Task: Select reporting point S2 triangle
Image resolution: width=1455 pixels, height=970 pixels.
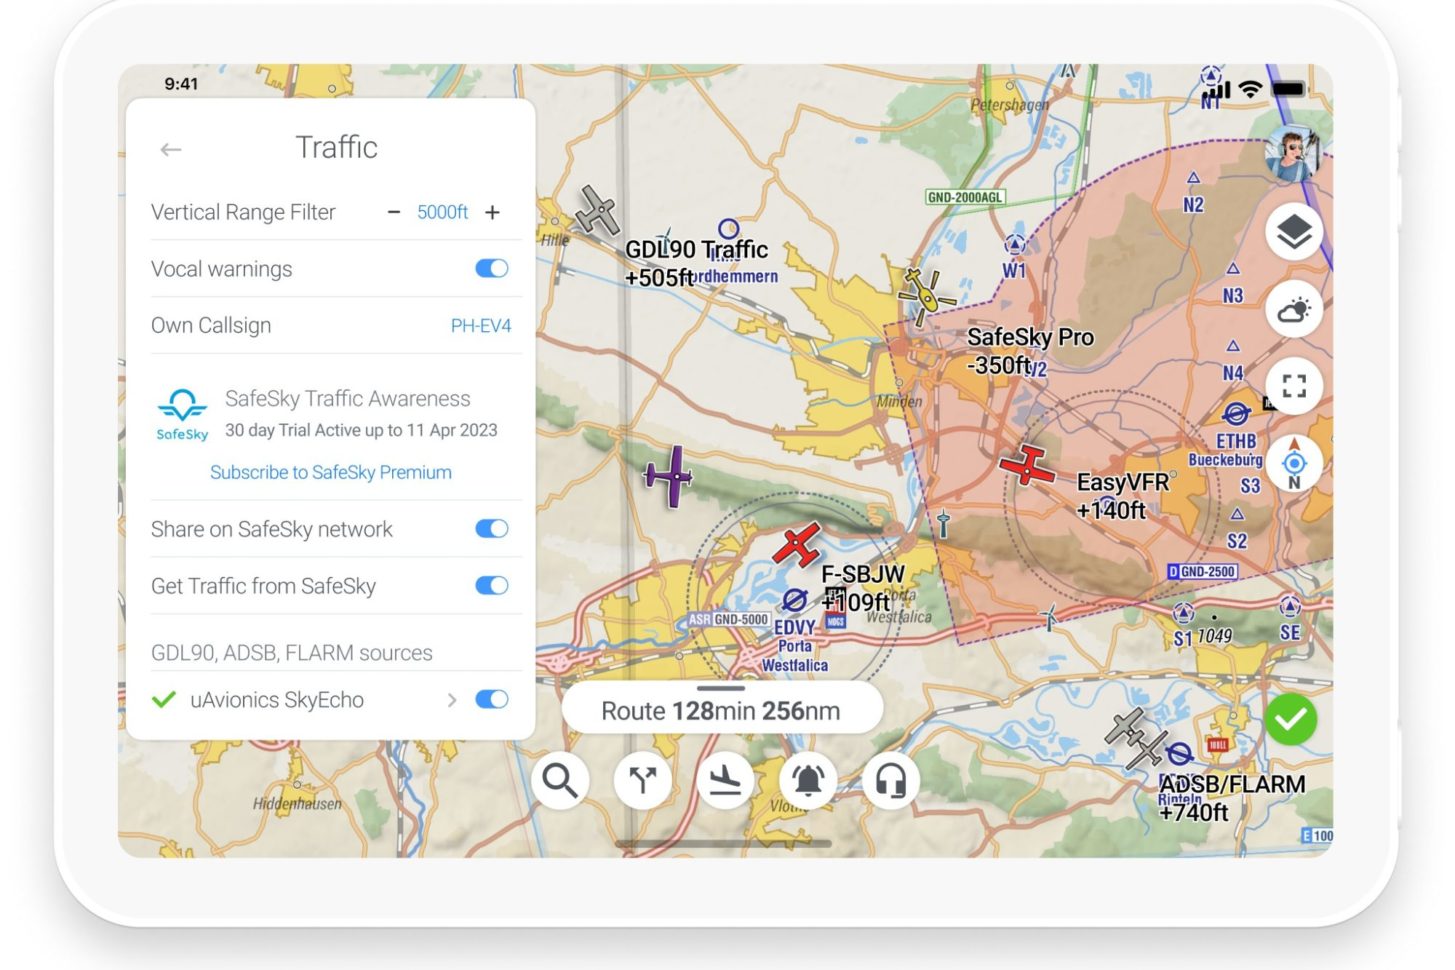Action: 1237,514
